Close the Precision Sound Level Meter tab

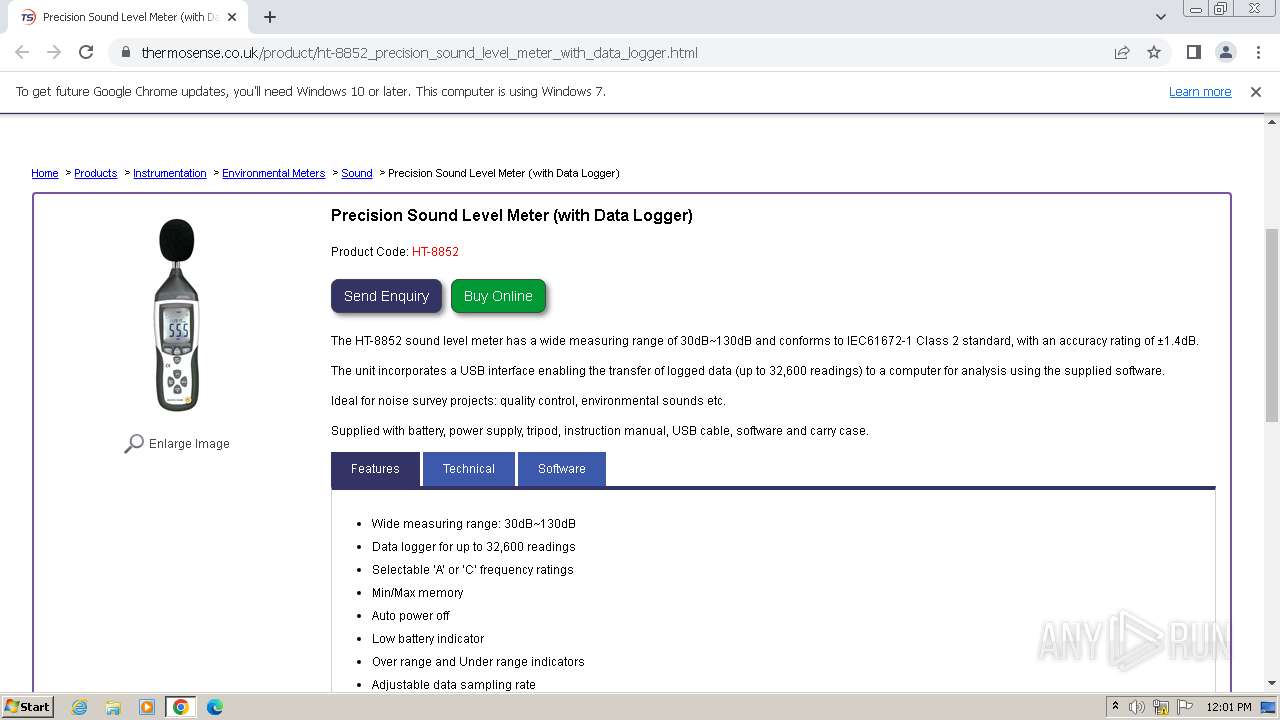point(233,17)
